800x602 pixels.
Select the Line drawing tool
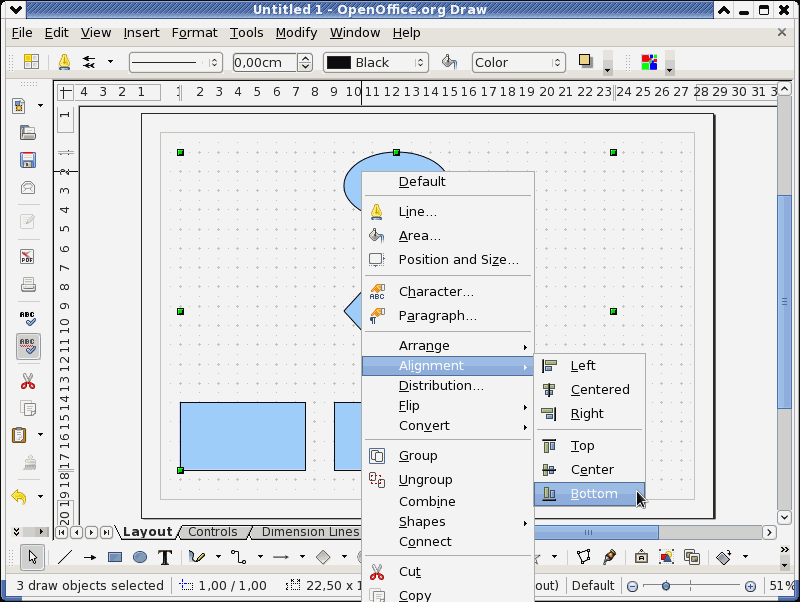[x=65, y=557]
